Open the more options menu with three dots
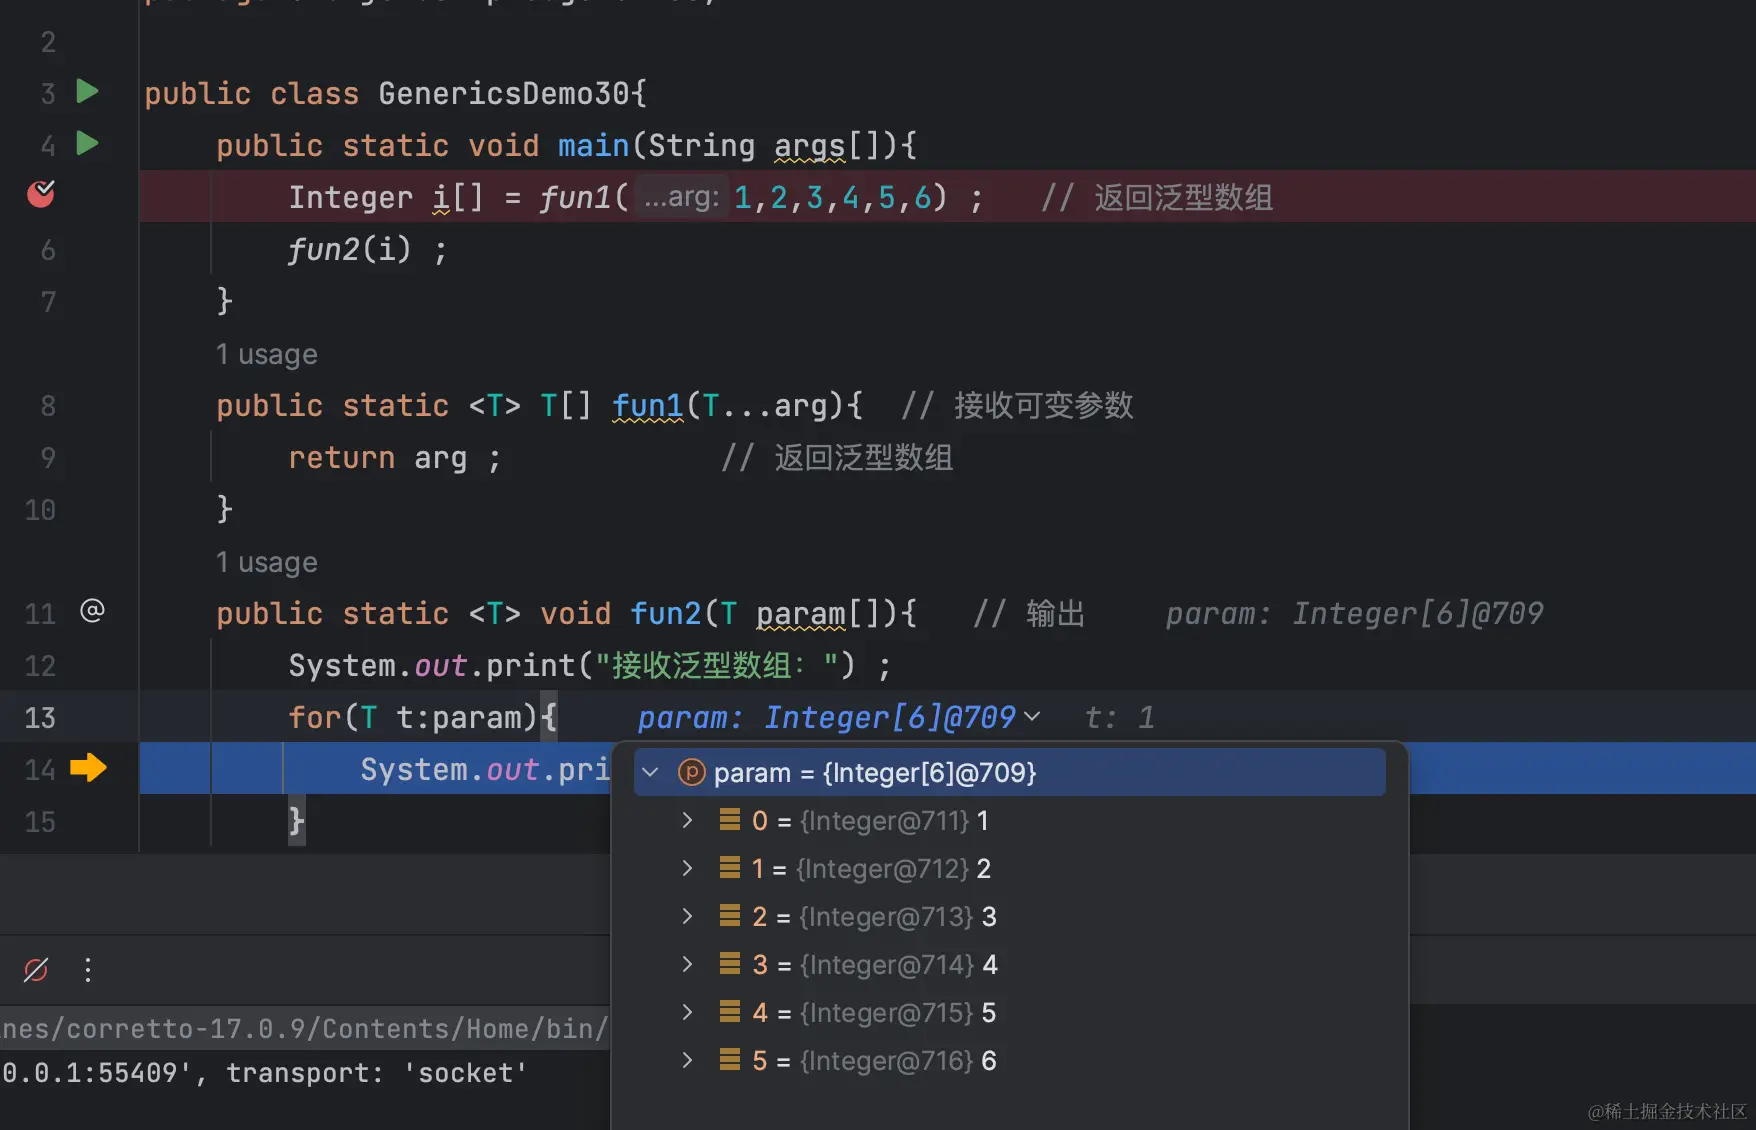This screenshot has width=1756, height=1130. coord(88,969)
